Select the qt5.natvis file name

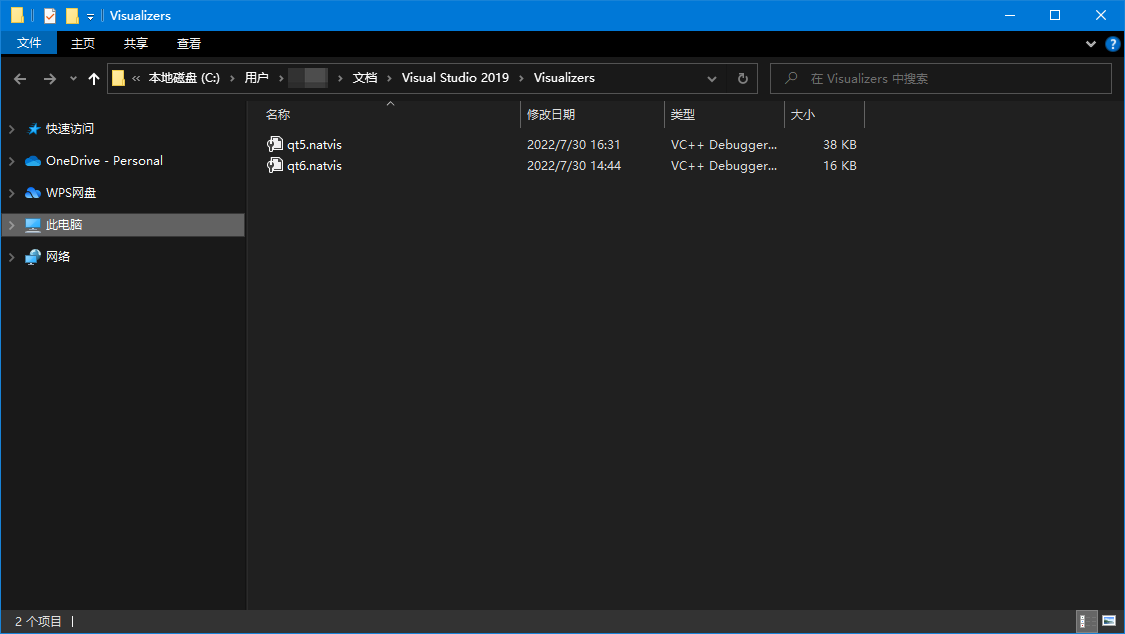[314, 145]
